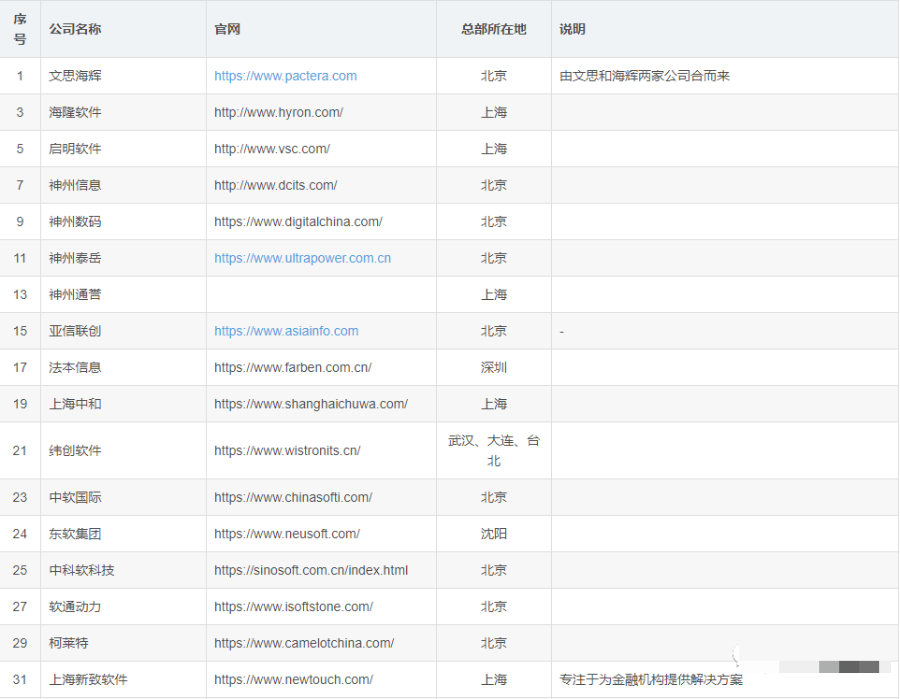Click the hyron.com URL for 海隆软件
The width and height of the screenshot is (900, 699).
278,112
